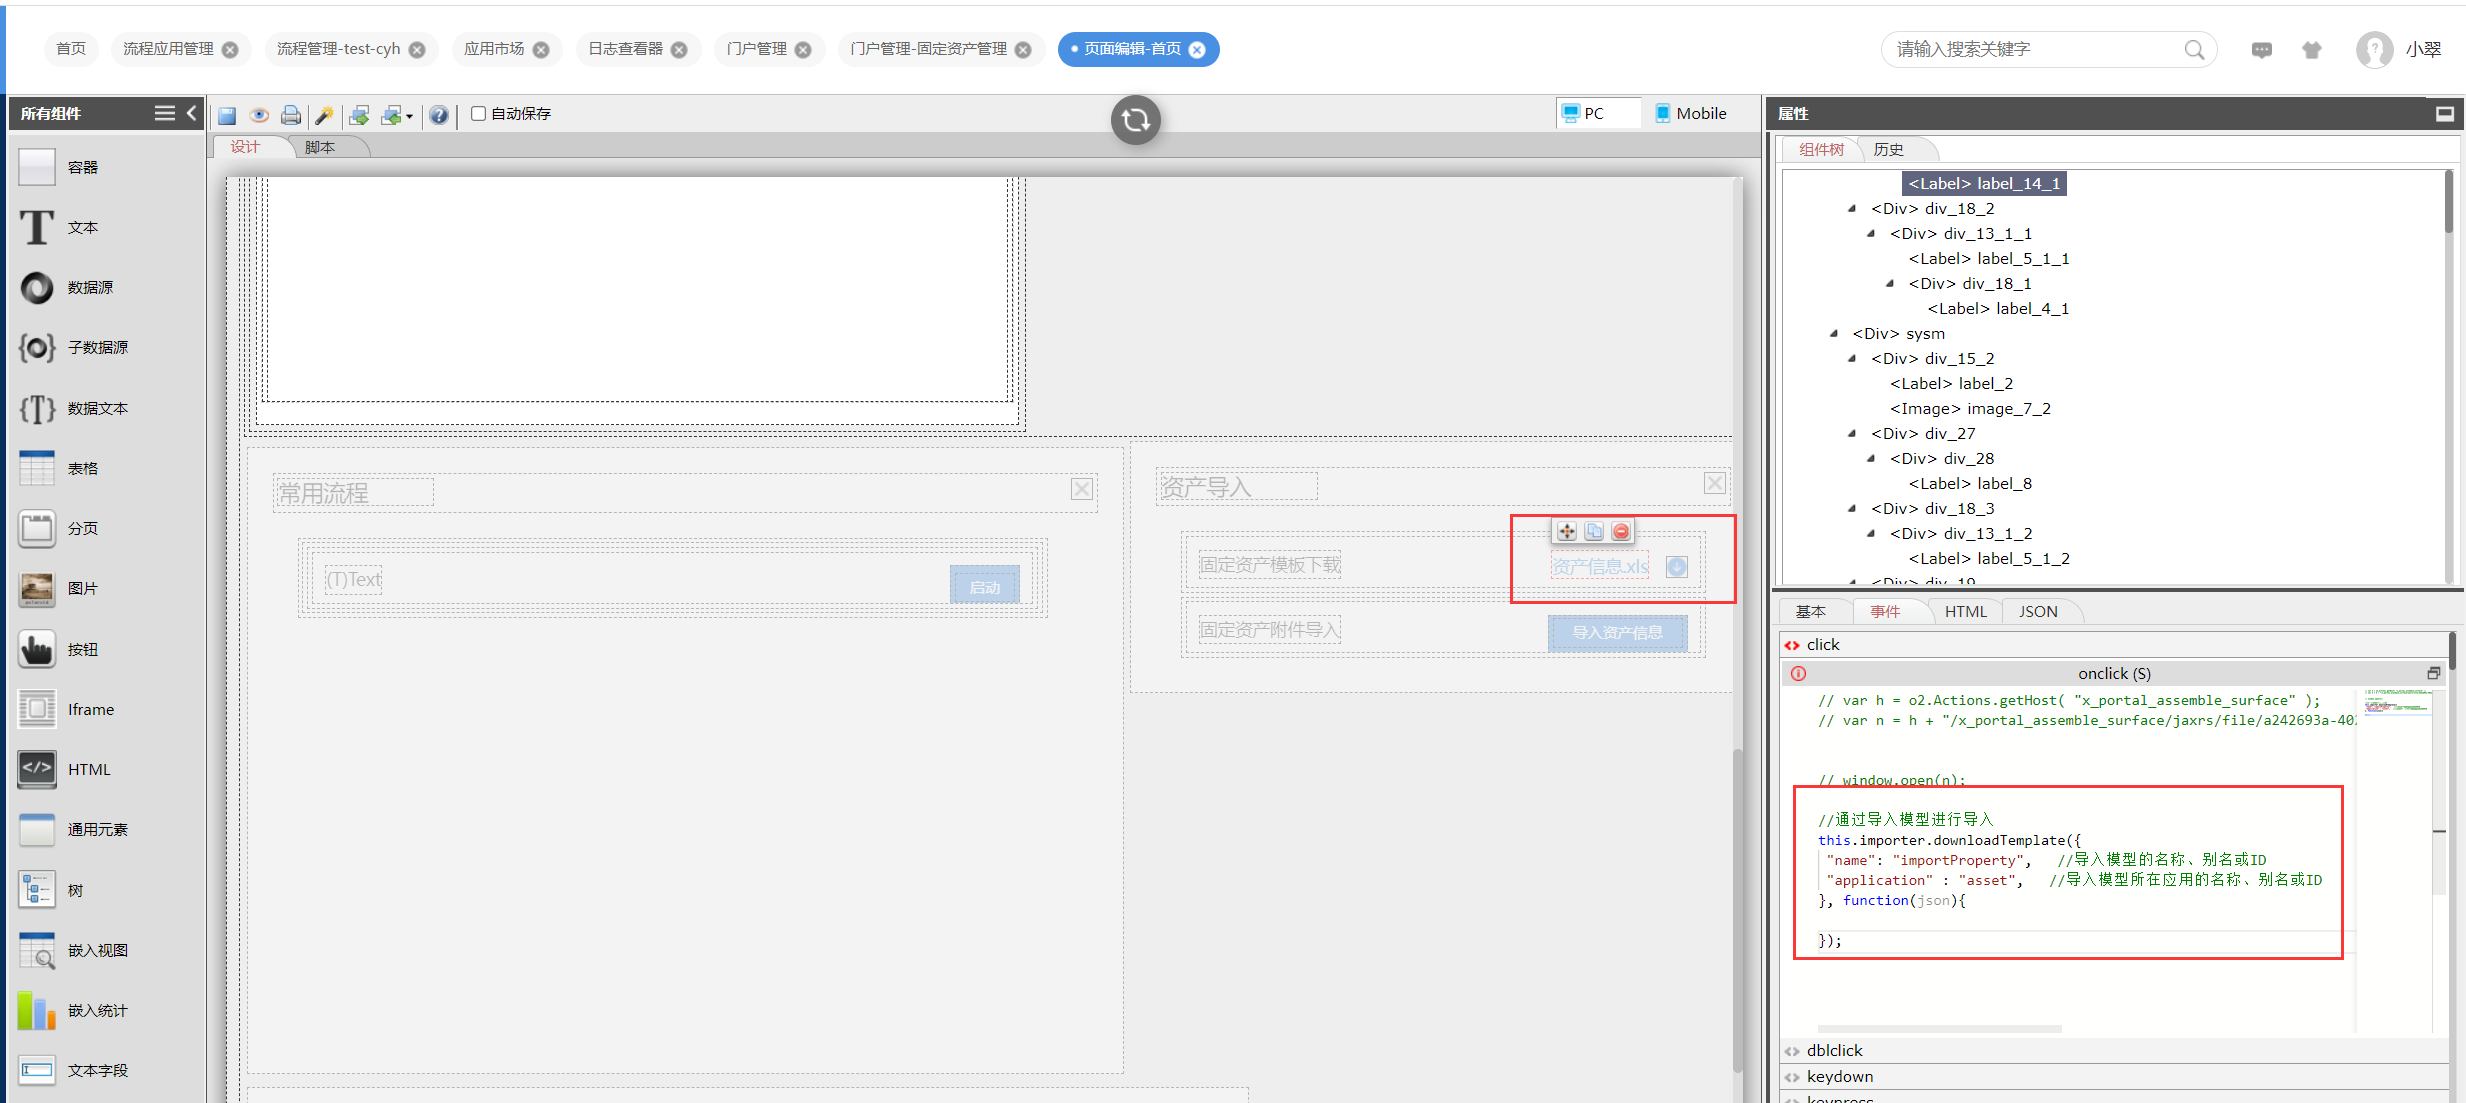
Task: Click the circular refresh button
Action: pos(1135,120)
